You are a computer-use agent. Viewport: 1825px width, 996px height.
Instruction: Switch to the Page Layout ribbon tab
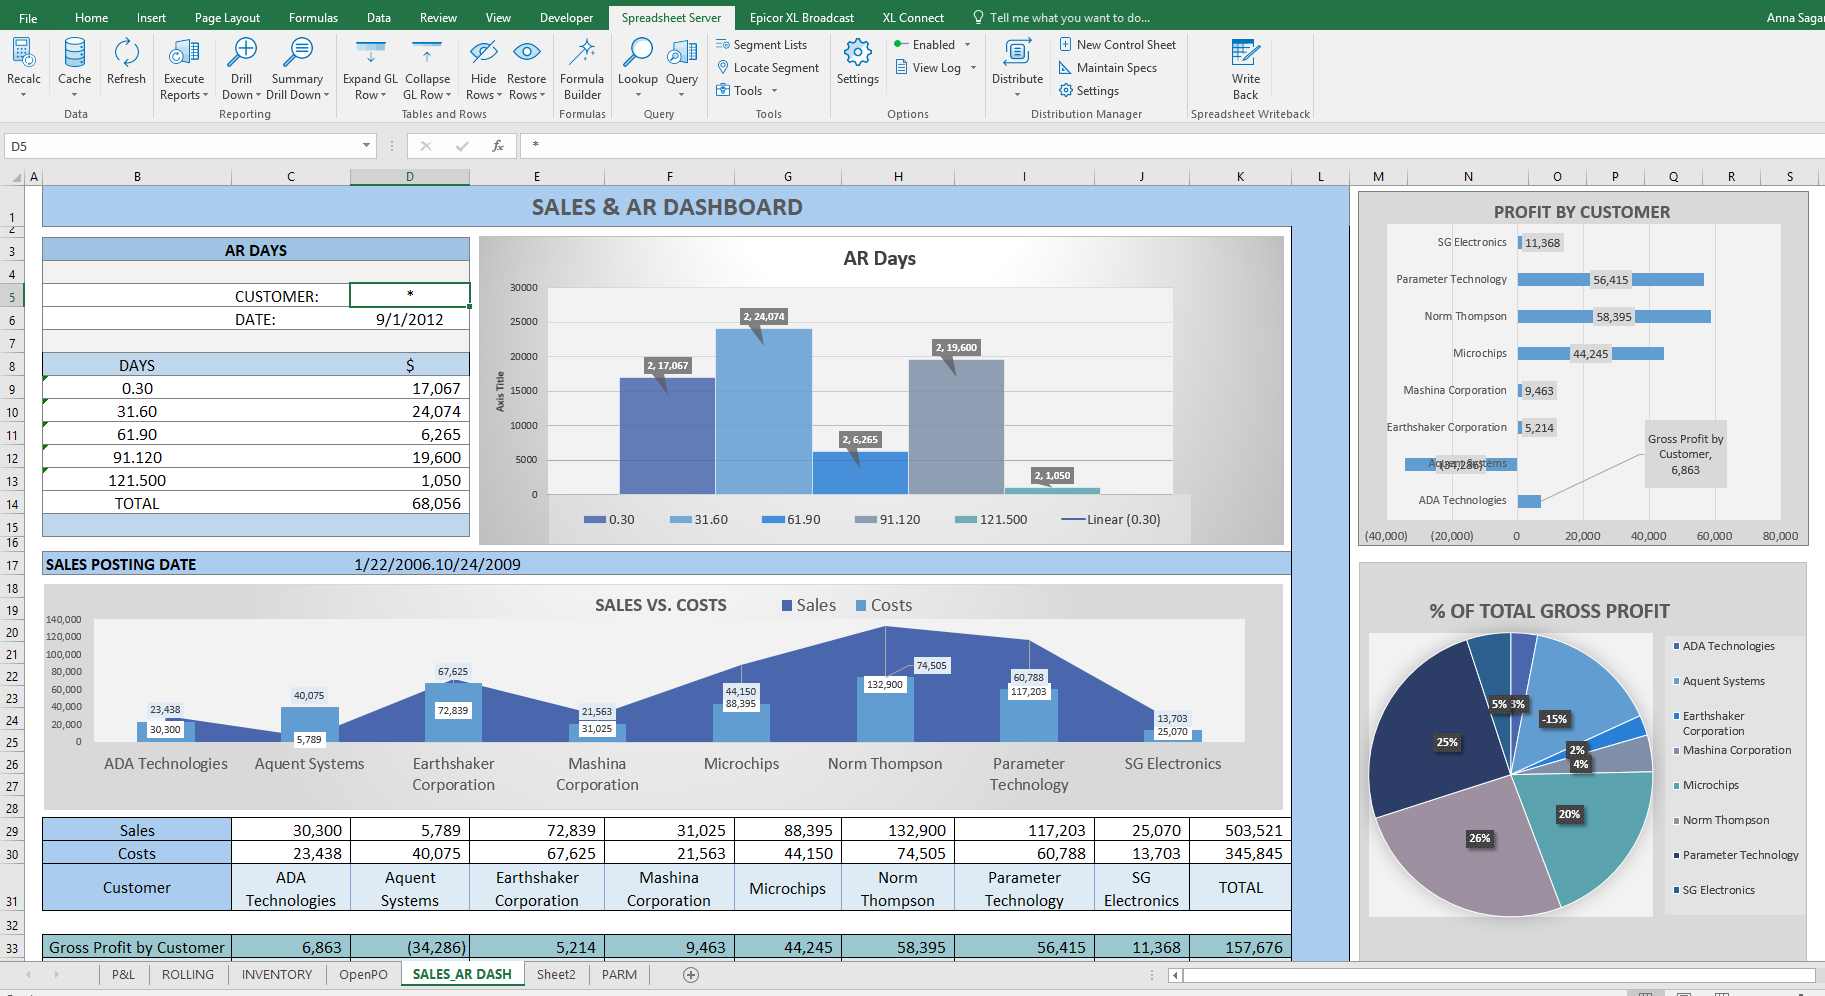tap(227, 18)
